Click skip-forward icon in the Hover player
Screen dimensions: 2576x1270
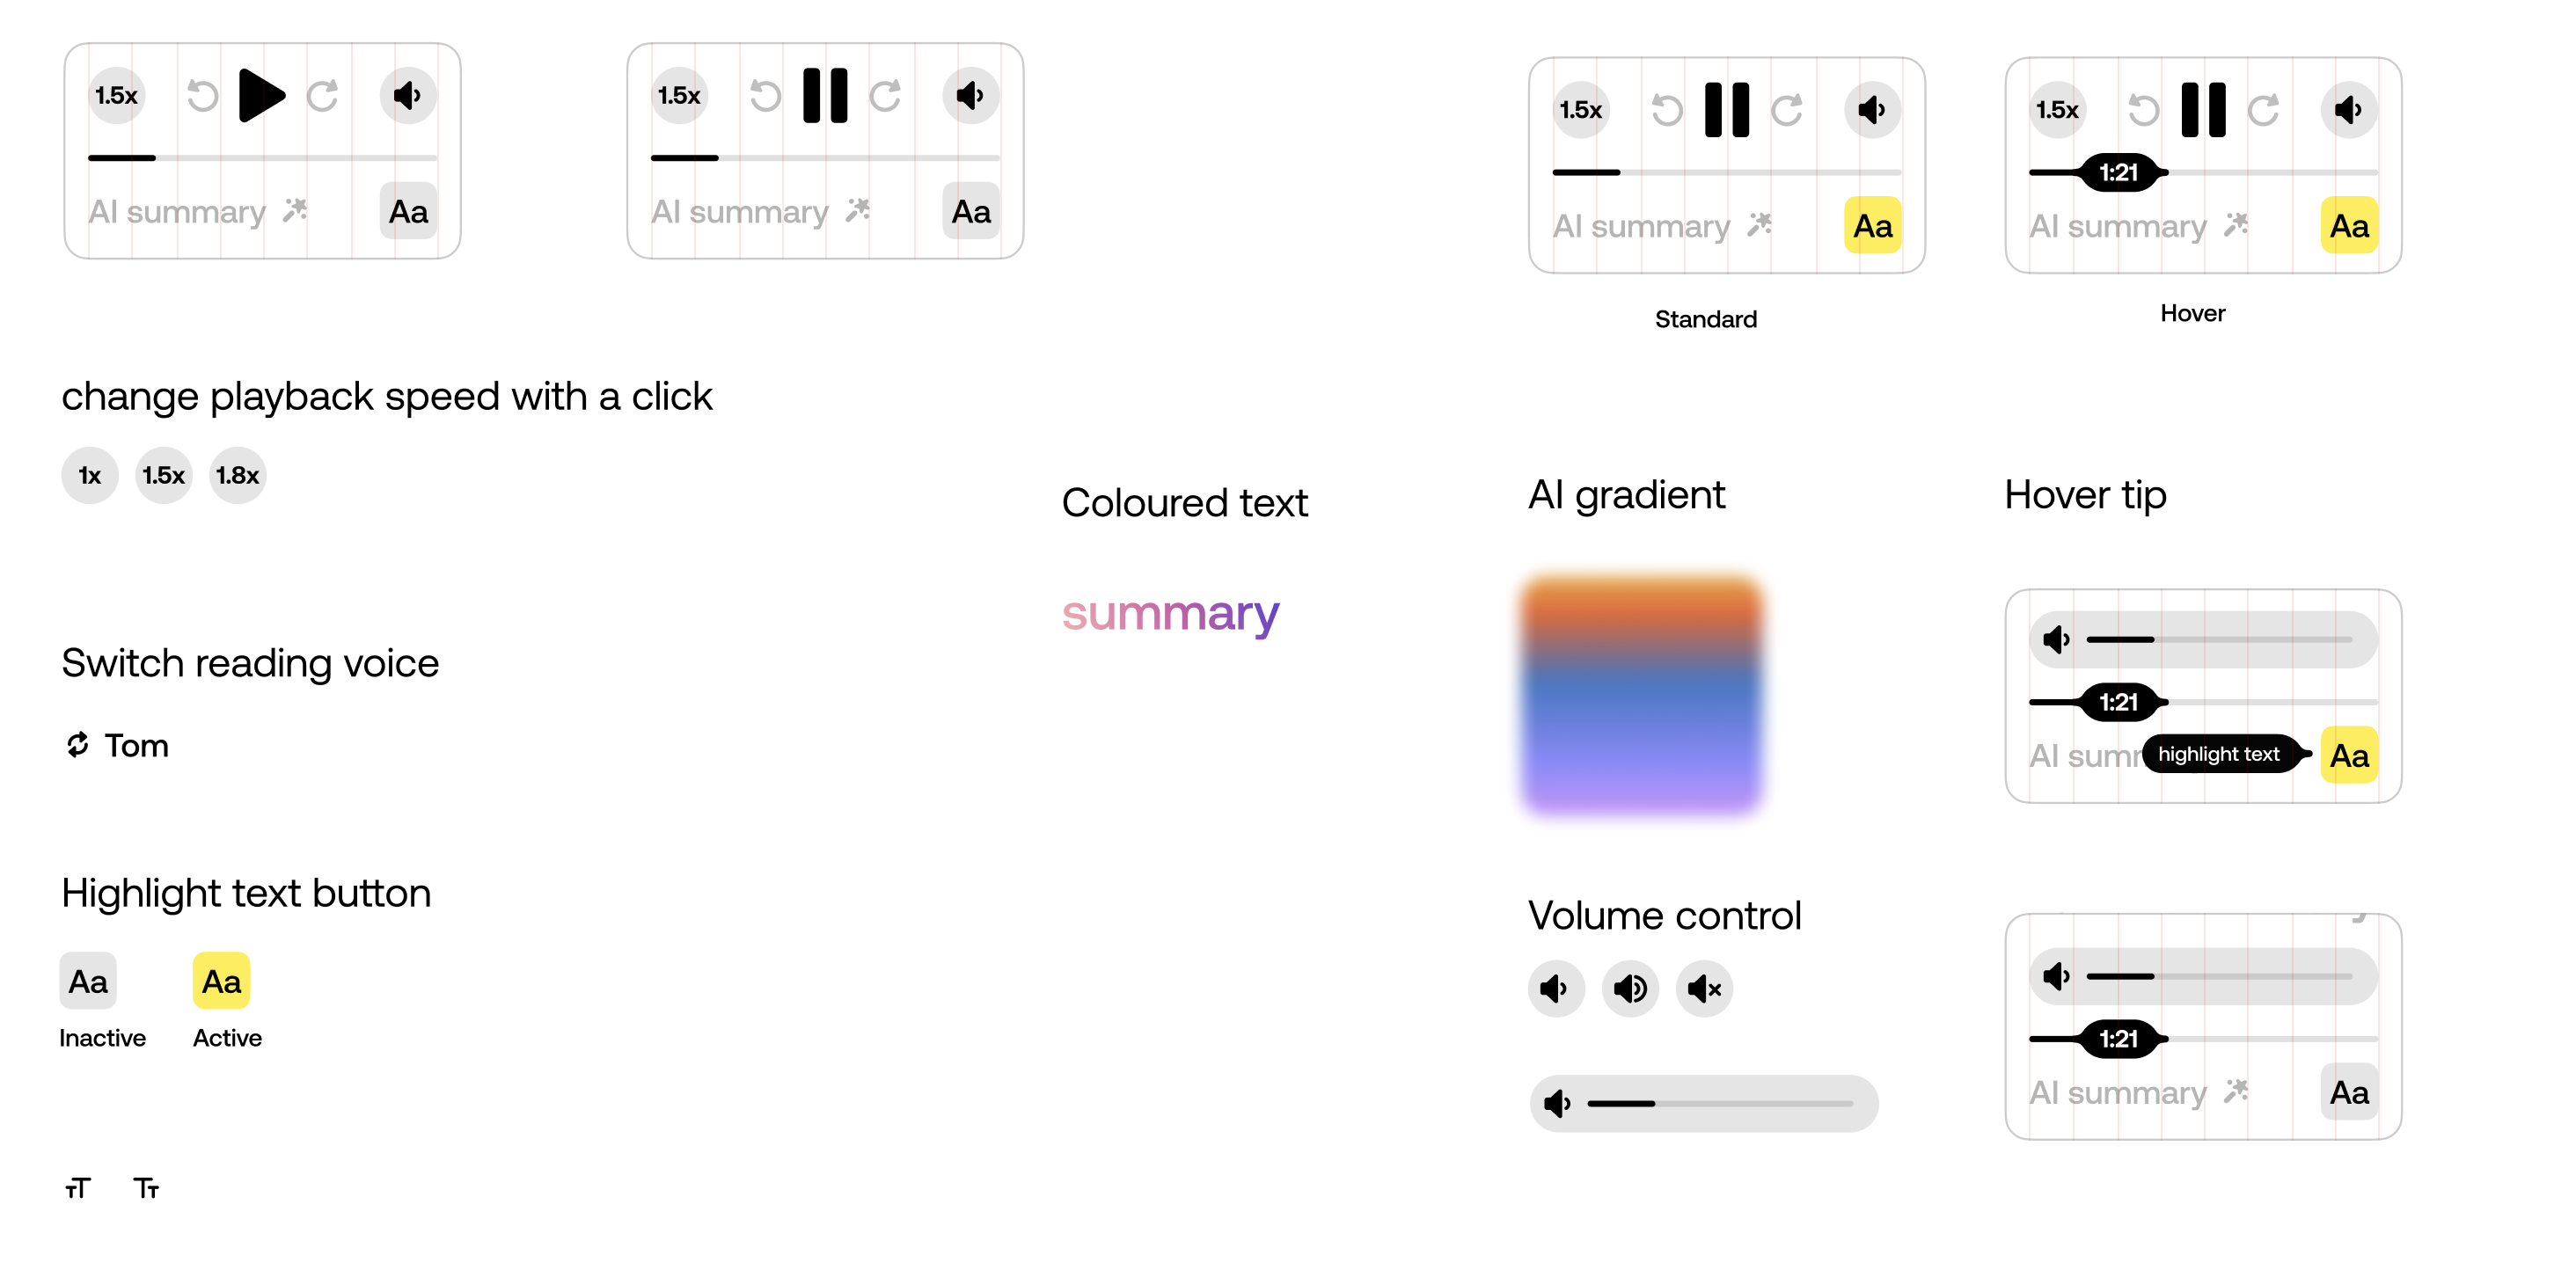pyautogui.click(x=2263, y=110)
